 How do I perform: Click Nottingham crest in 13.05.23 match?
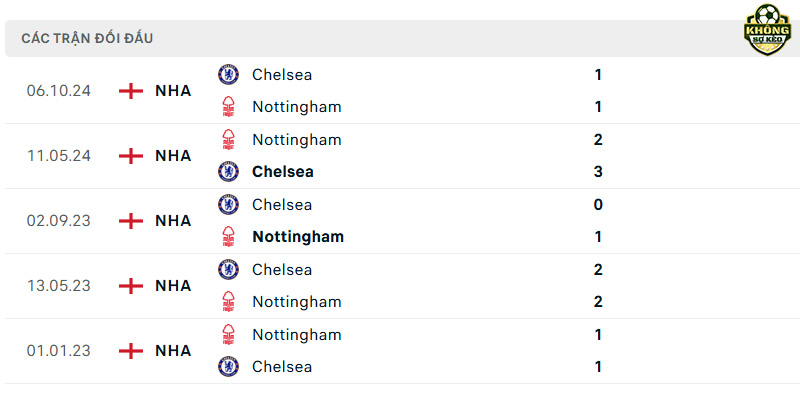tap(228, 302)
